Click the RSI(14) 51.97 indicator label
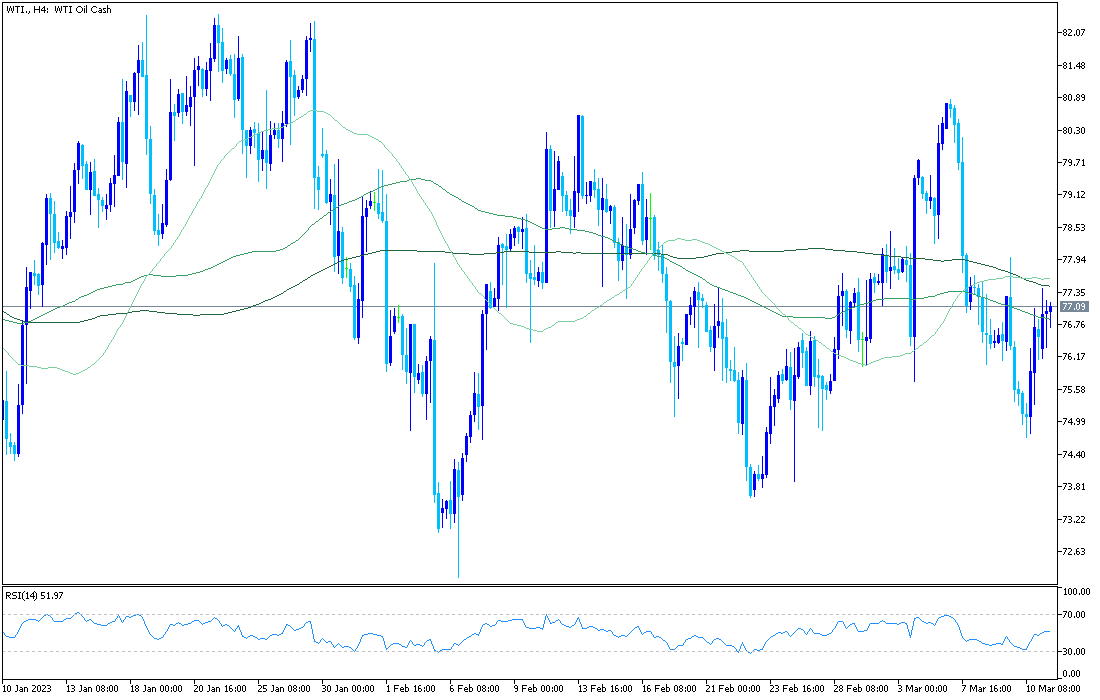 [34, 595]
